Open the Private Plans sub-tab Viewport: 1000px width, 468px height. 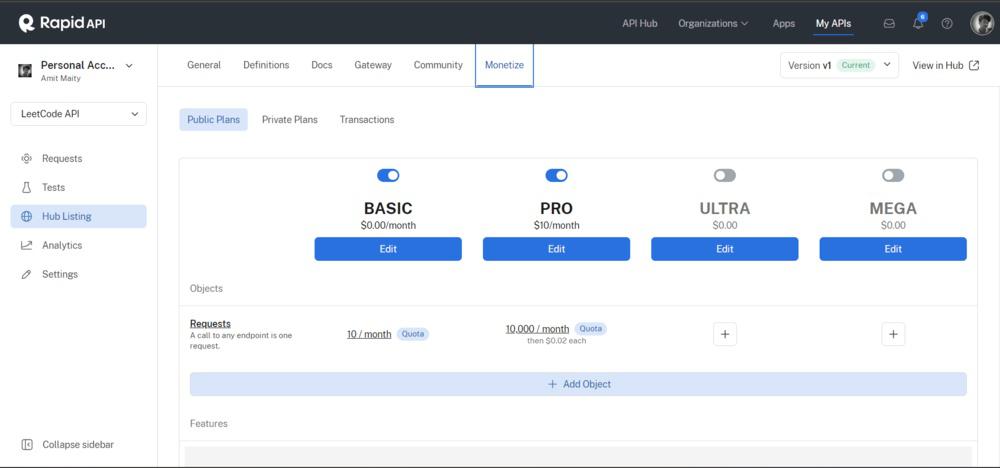click(x=290, y=119)
